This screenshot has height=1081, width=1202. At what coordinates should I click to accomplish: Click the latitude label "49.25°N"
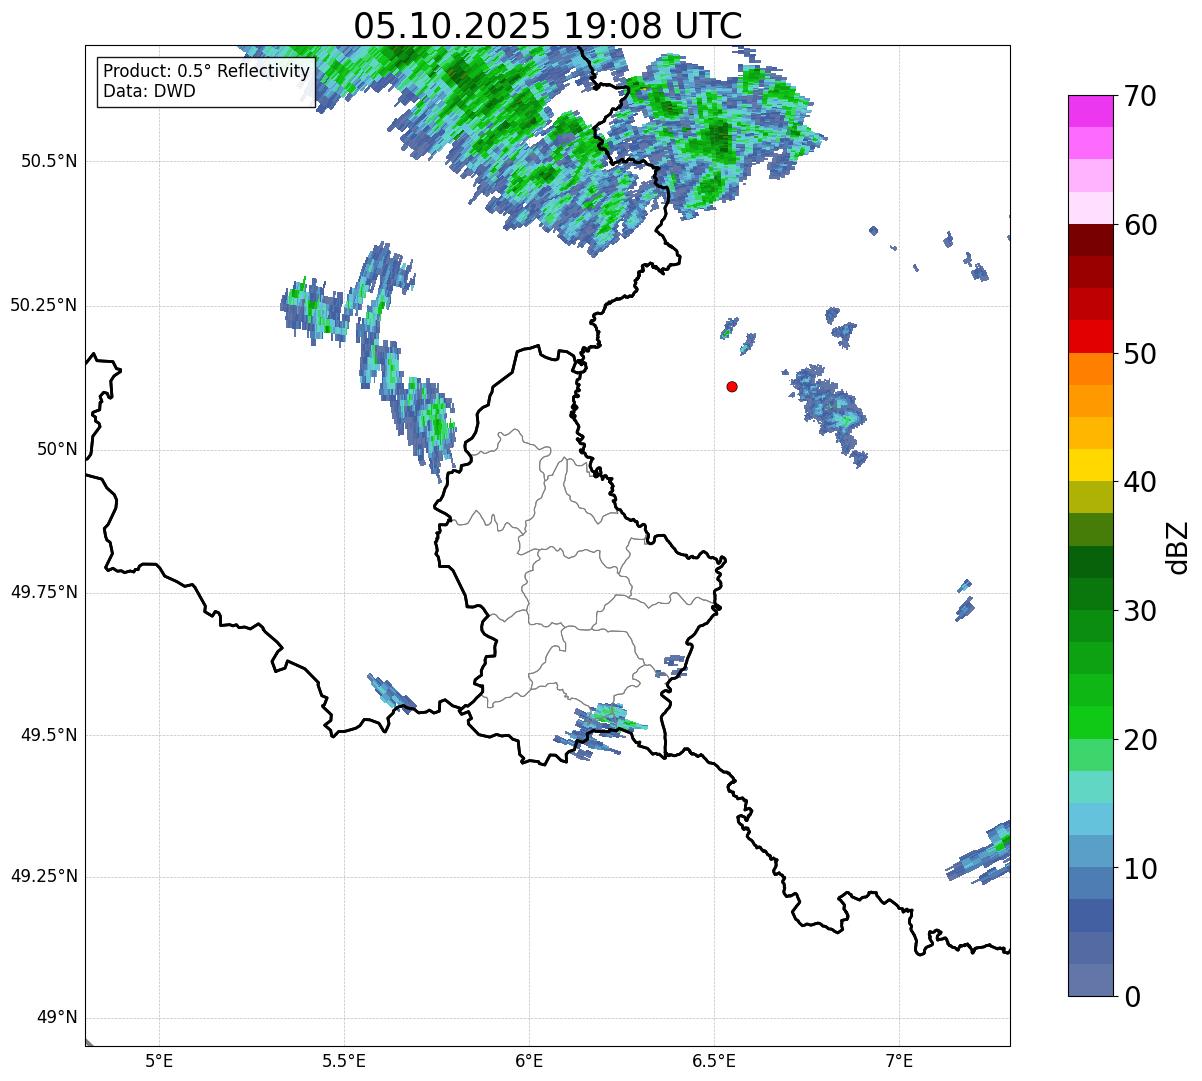tap(44, 877)
